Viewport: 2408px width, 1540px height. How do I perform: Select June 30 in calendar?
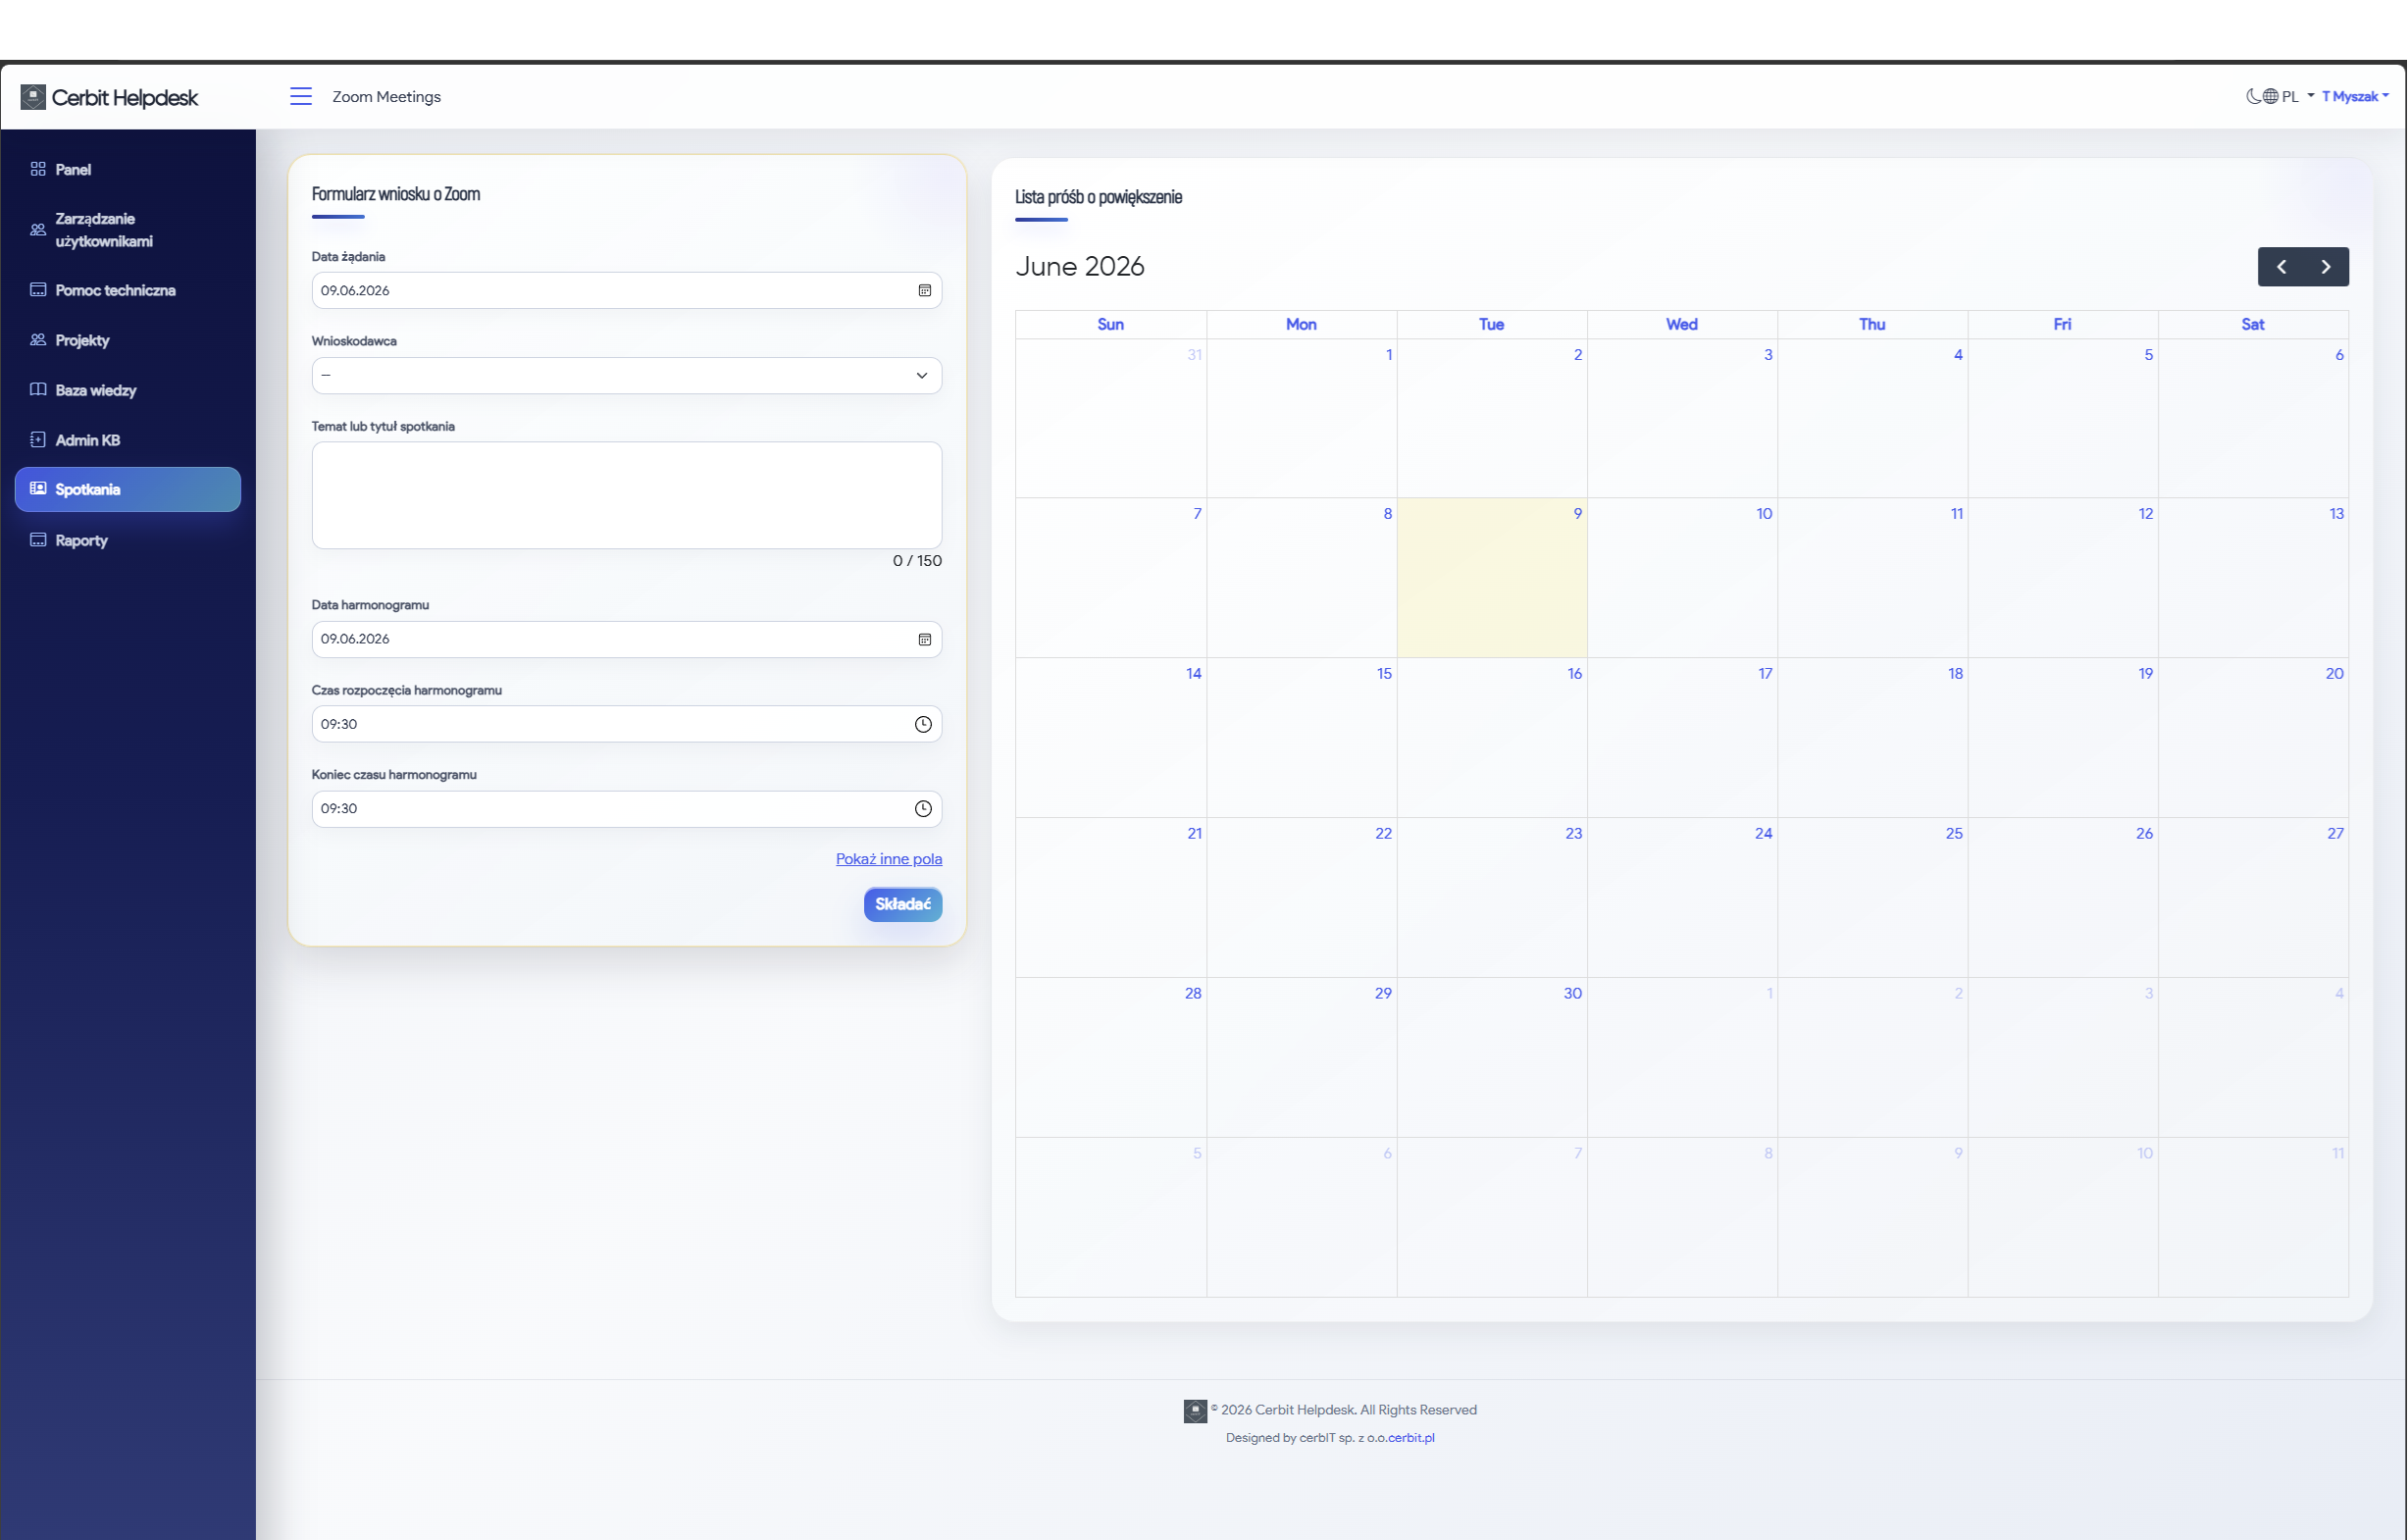1492,1058
